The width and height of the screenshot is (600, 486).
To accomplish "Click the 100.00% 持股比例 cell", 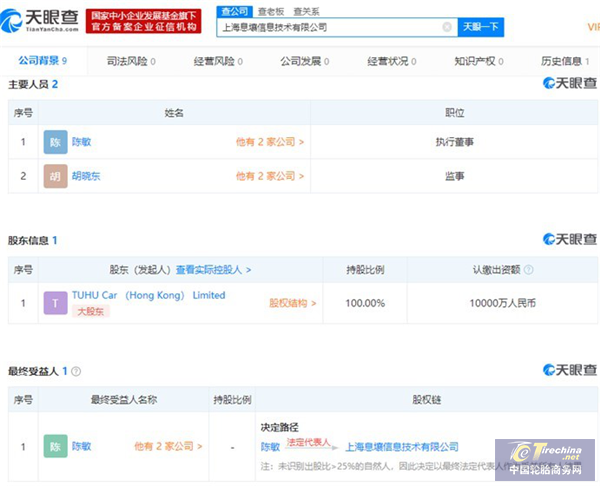I will (365, 303).
